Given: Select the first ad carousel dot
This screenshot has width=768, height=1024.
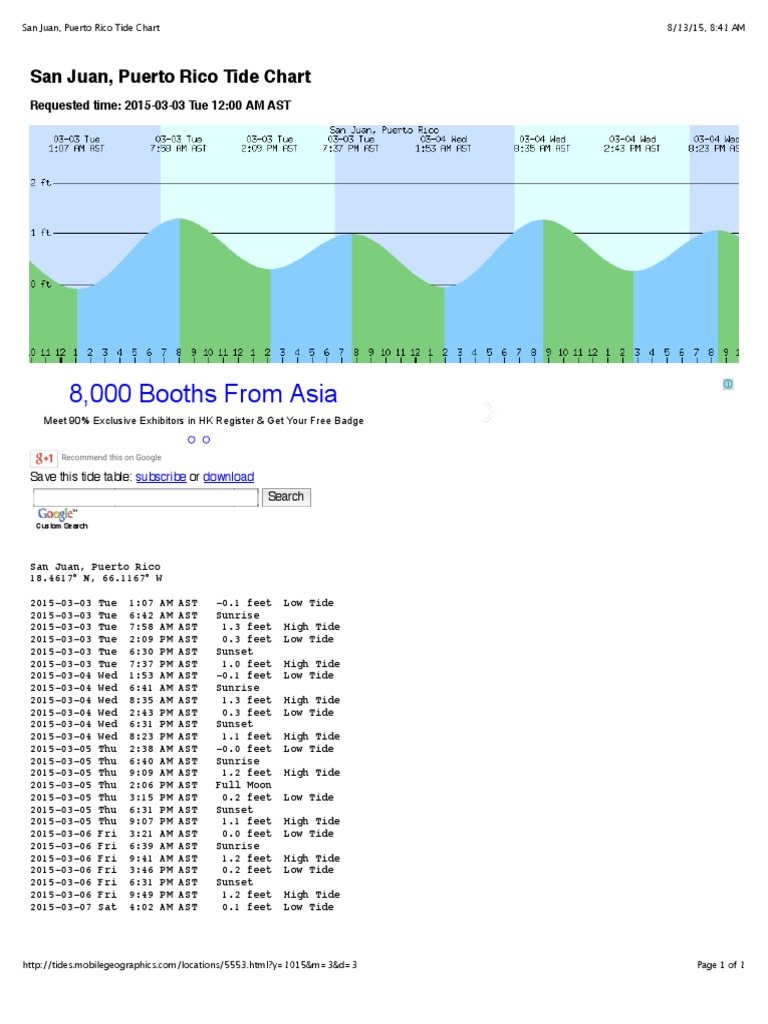Looking at the screenshot, I should (x=191, y=440).
